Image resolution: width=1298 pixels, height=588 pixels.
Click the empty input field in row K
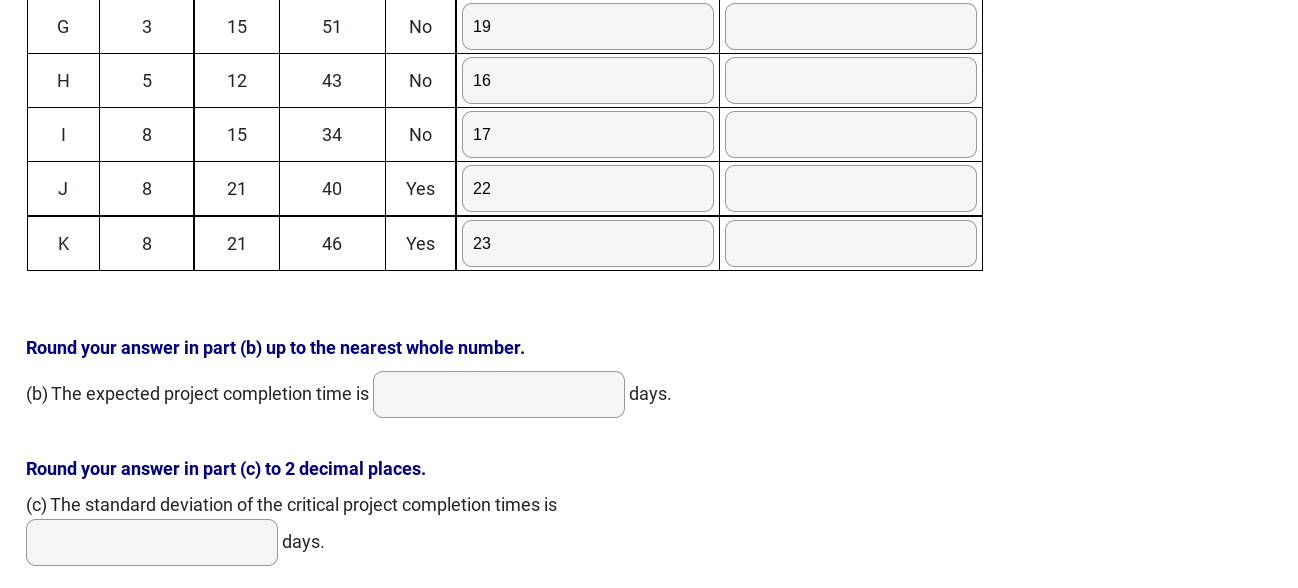[x=850, y=243]
